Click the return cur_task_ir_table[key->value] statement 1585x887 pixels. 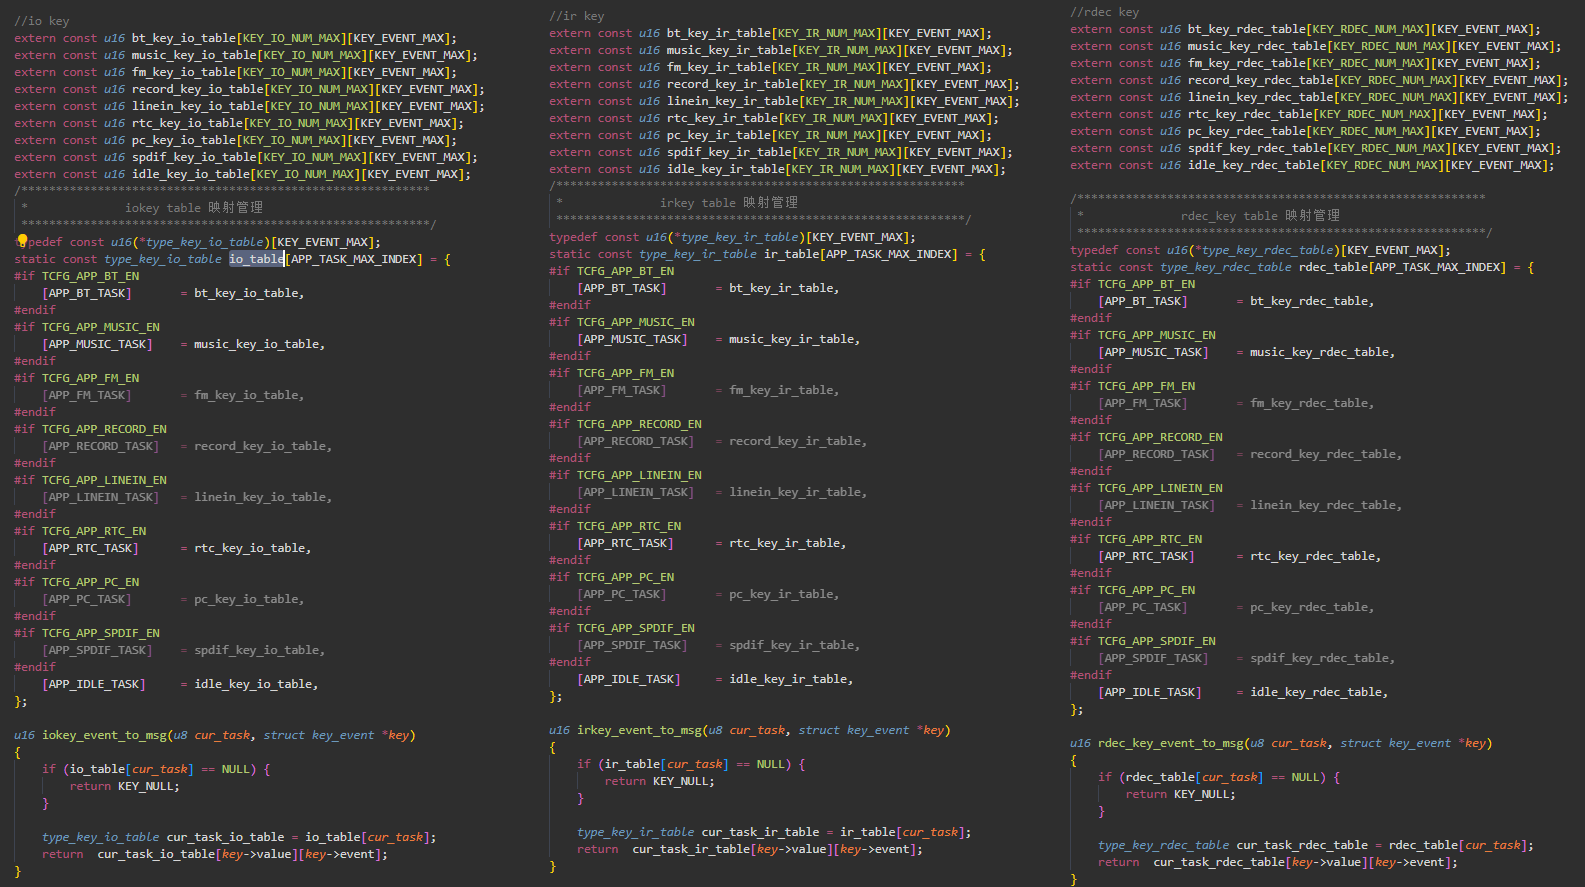tap(750, 849)
